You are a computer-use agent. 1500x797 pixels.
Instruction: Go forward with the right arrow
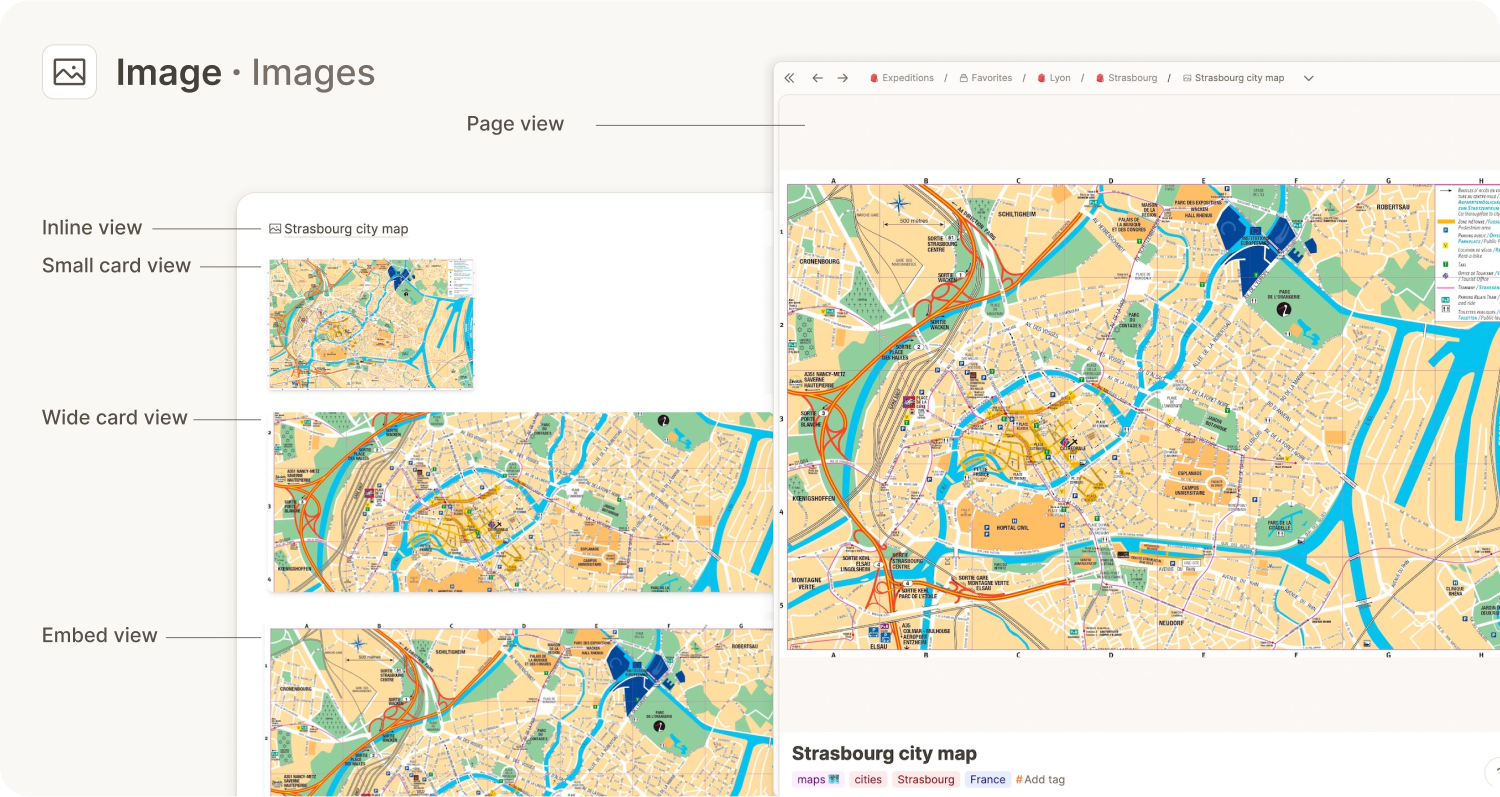(842, 78)
